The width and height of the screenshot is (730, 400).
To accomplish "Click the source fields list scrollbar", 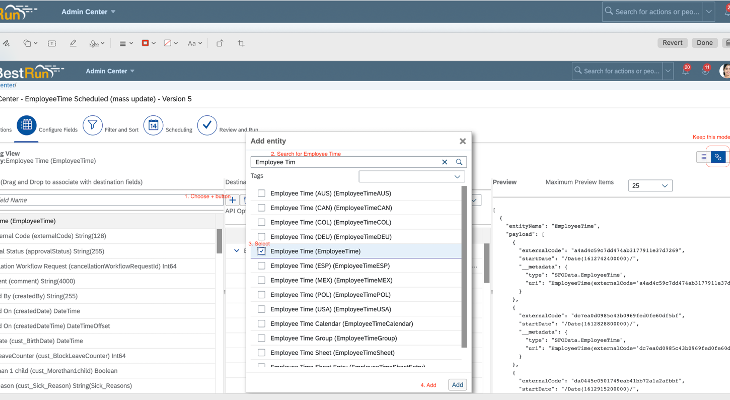I will [219, 241].
